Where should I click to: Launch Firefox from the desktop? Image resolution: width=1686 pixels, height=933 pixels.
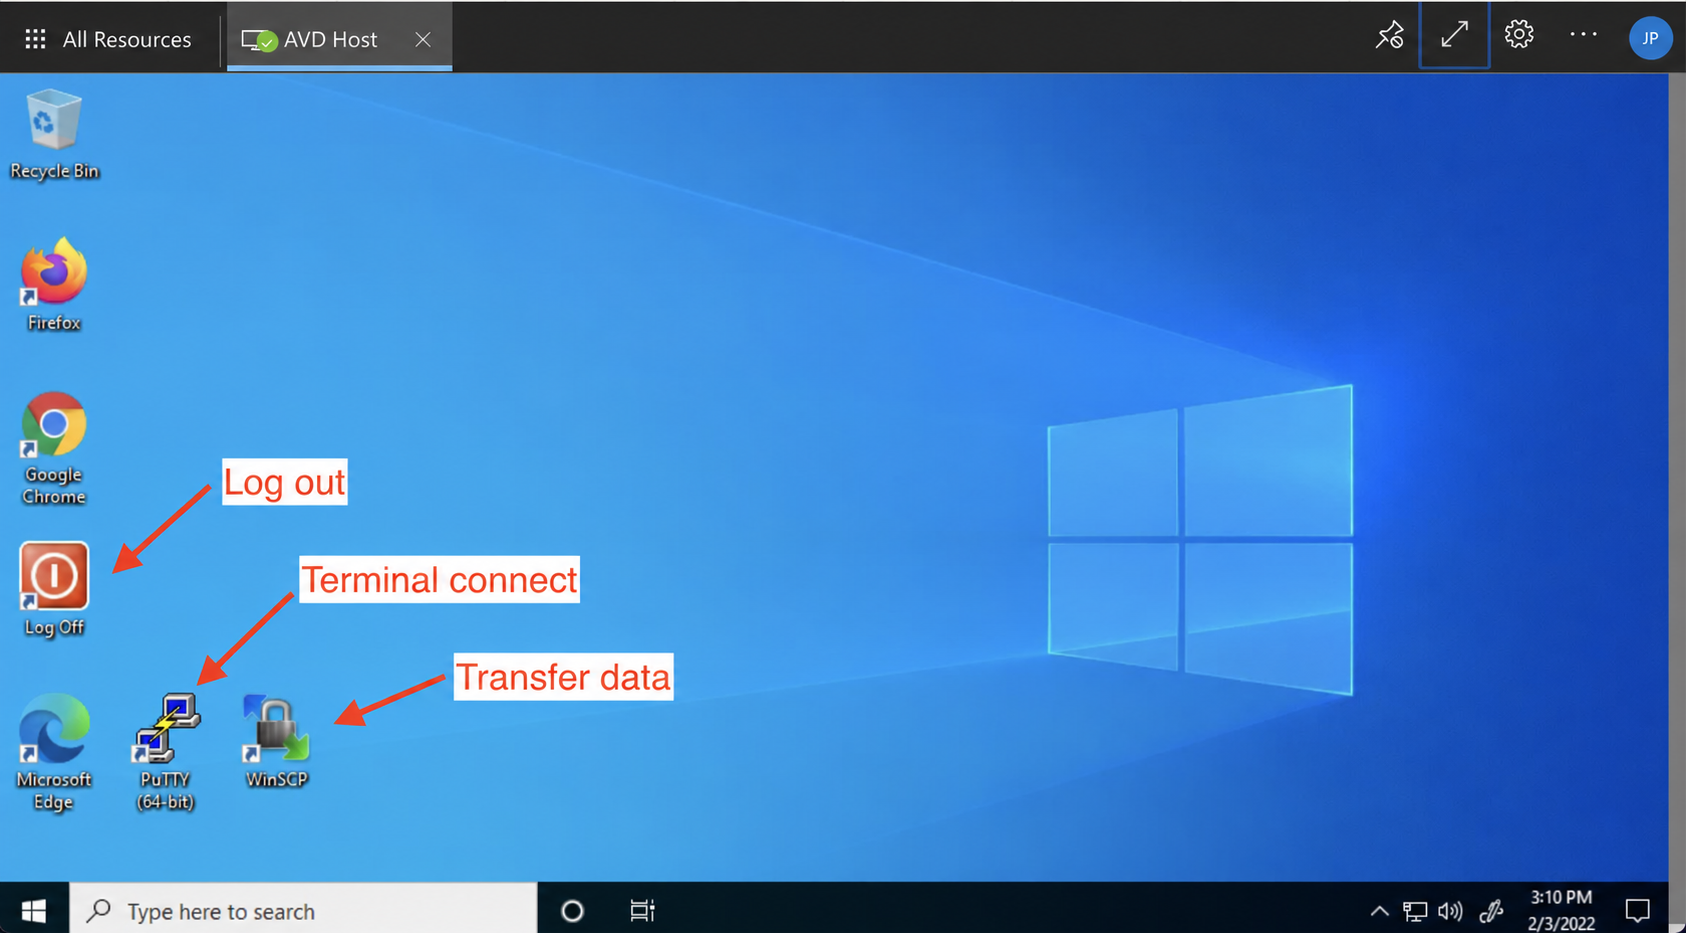(54, 284)
